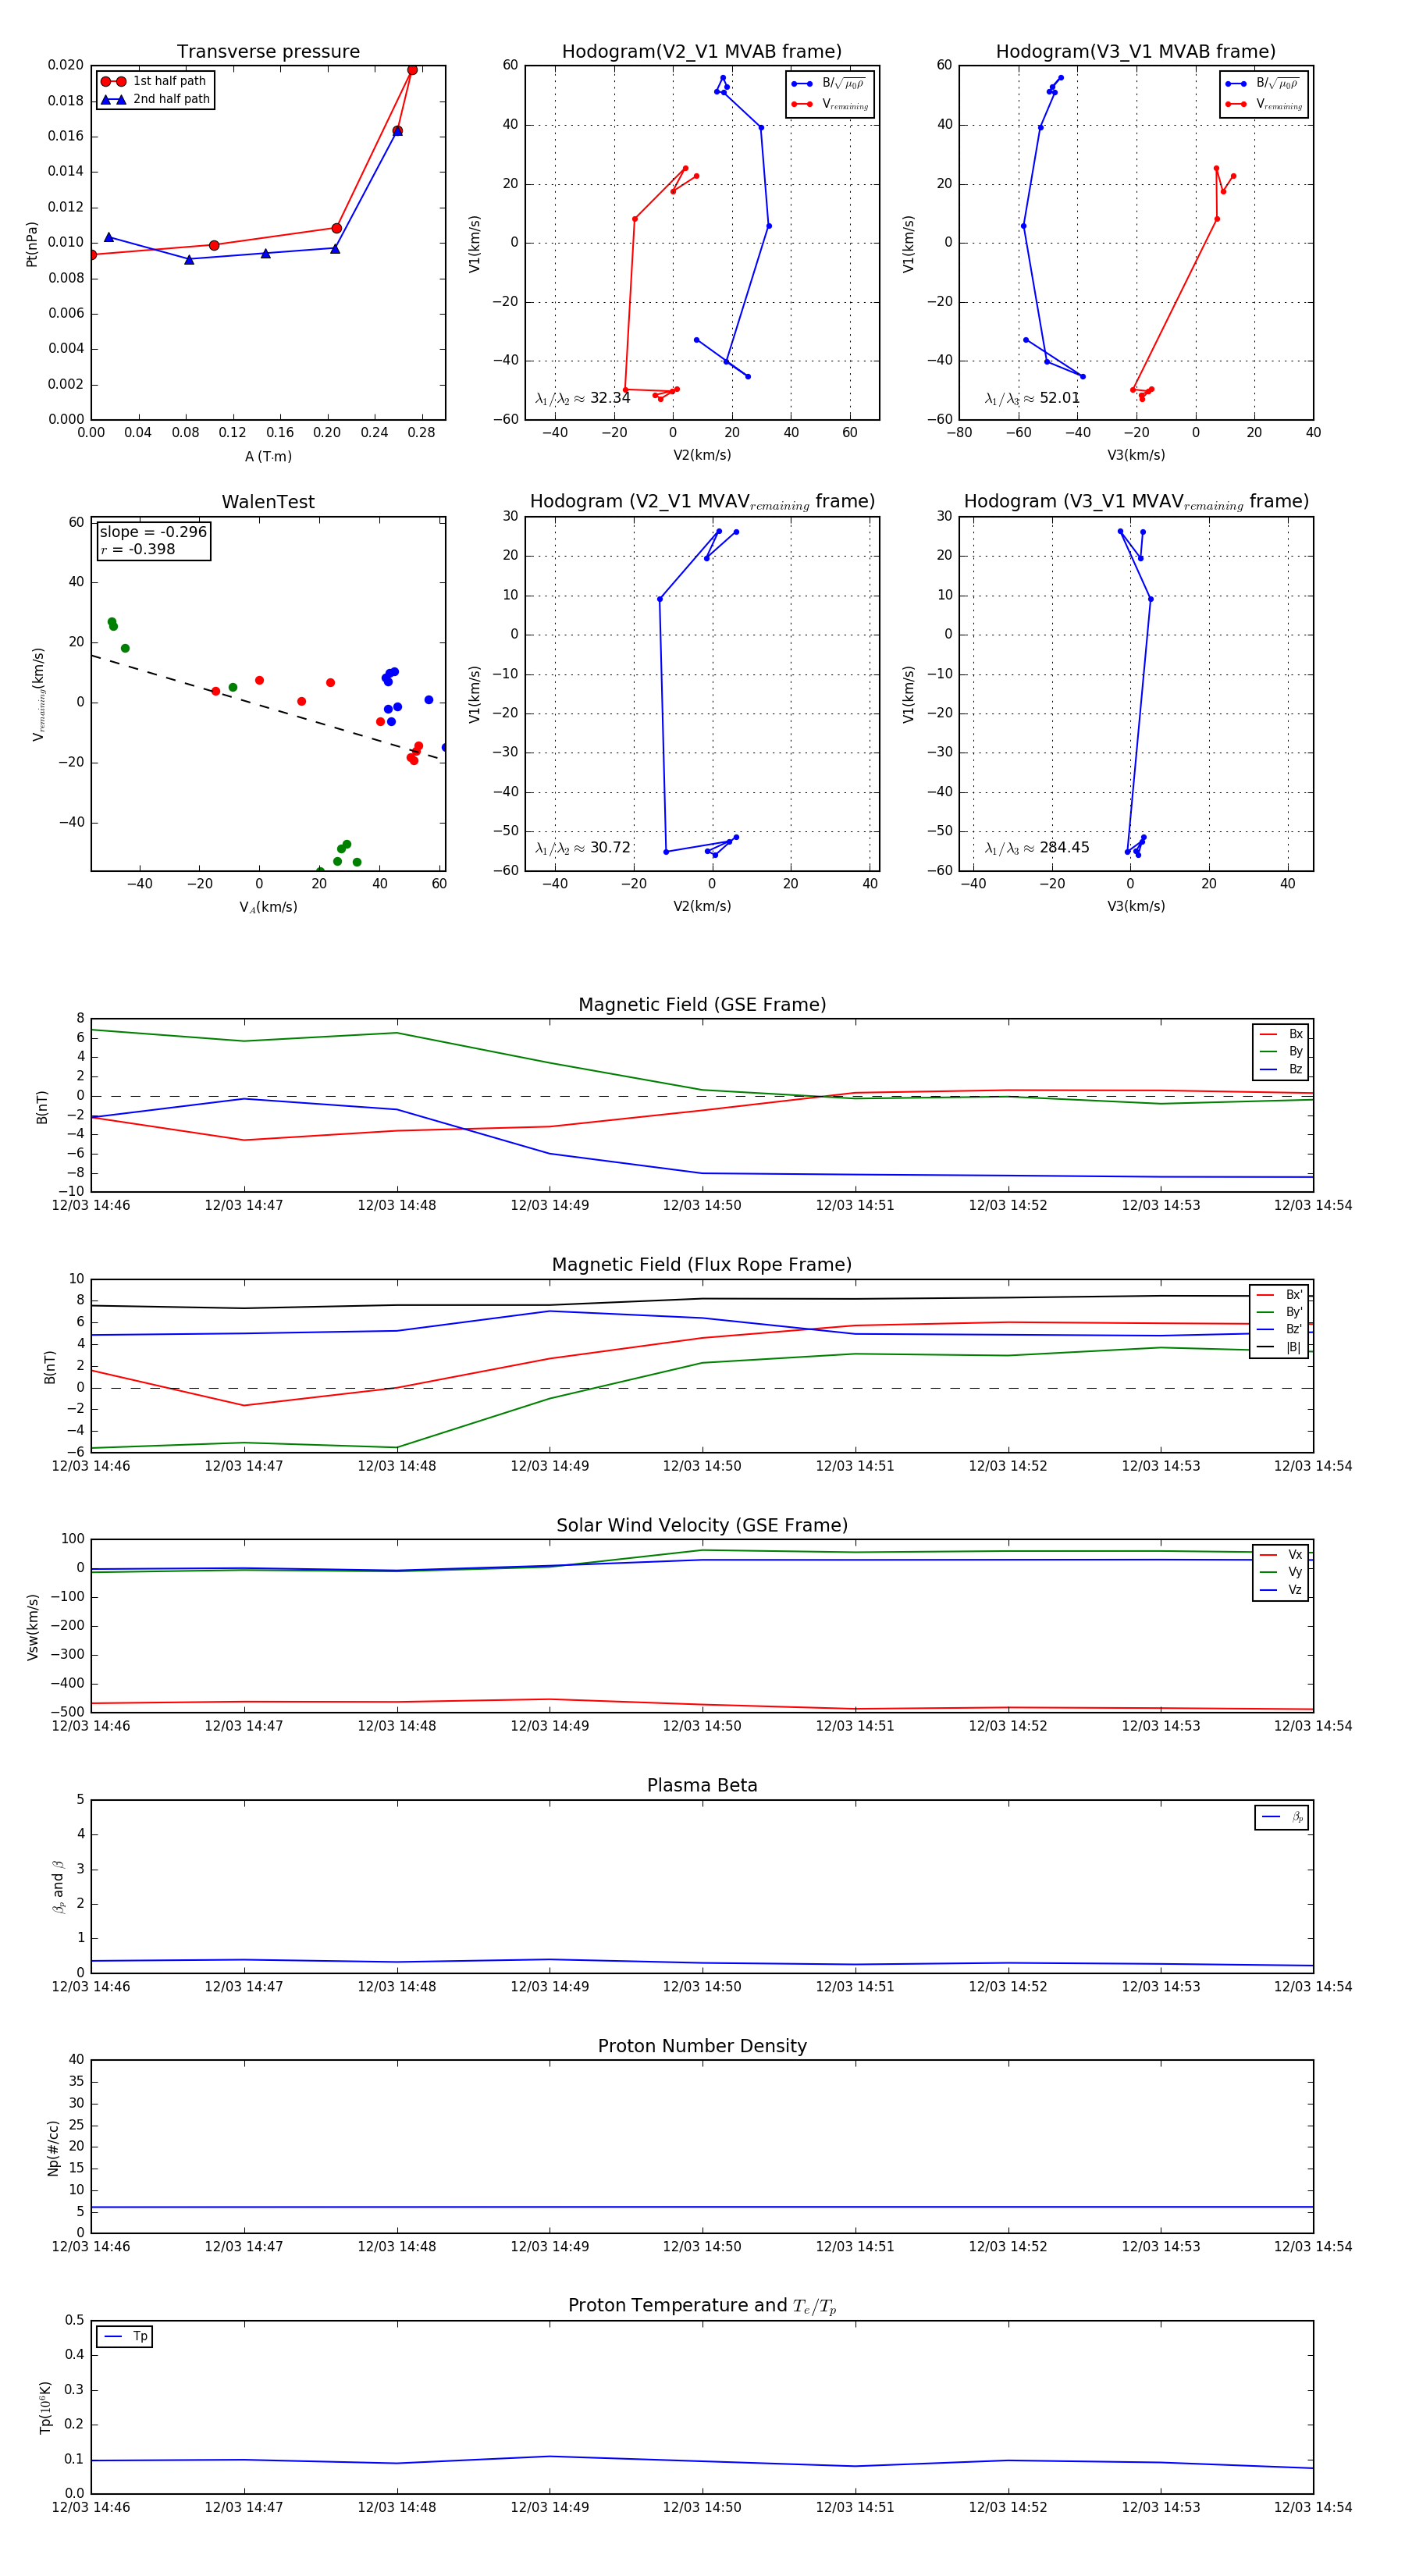Click the 'Proton Temperature and Te/Tp' title
Viewport: 1405px width, 2576px height.
point(702,2306)
